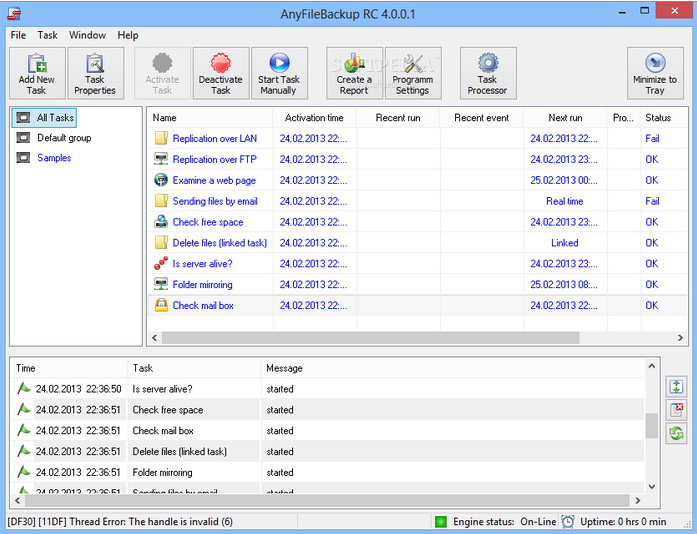The height and width of the screenshot is (534, 697).
Task: Open the File menu
Action: pyautogui.click(x=18, y=35)
